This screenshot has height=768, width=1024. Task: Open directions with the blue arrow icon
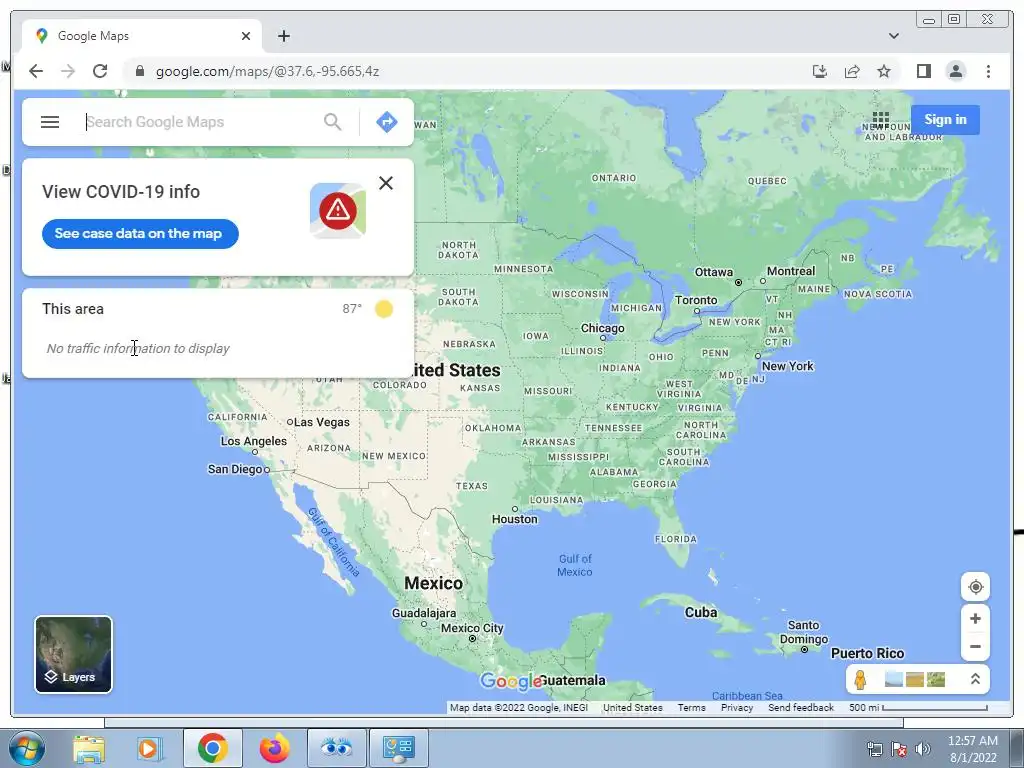point(387,122)
